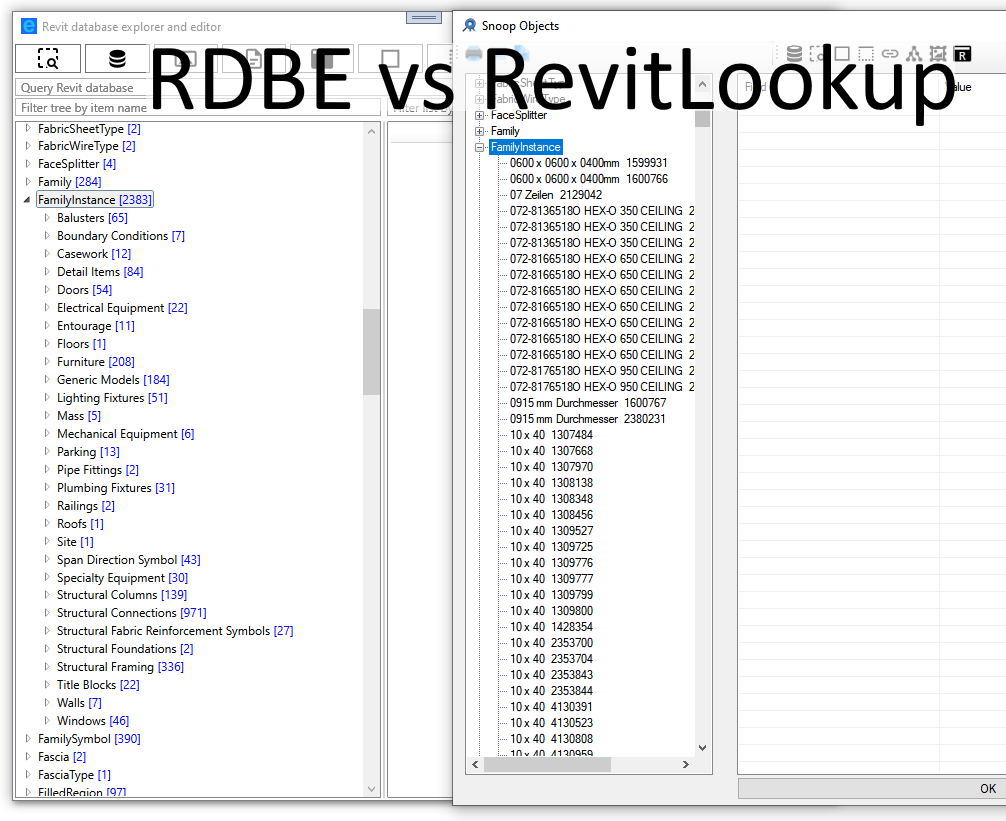Image resolution: width=1006 pixels, height=821 pixels.
Task: Click the database snoop icon in RDBE toolbar
Action: [117, 58]
